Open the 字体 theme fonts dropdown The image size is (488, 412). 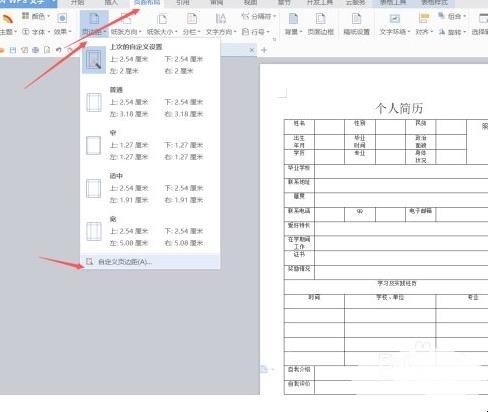[x=36, y=32]
